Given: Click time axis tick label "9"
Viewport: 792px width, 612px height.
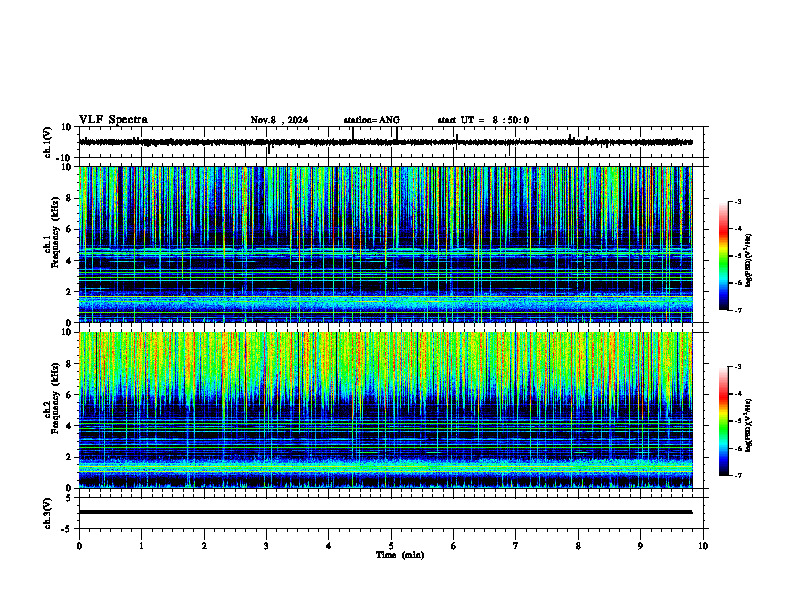Looking at the screenshot, I should [641, 546].
